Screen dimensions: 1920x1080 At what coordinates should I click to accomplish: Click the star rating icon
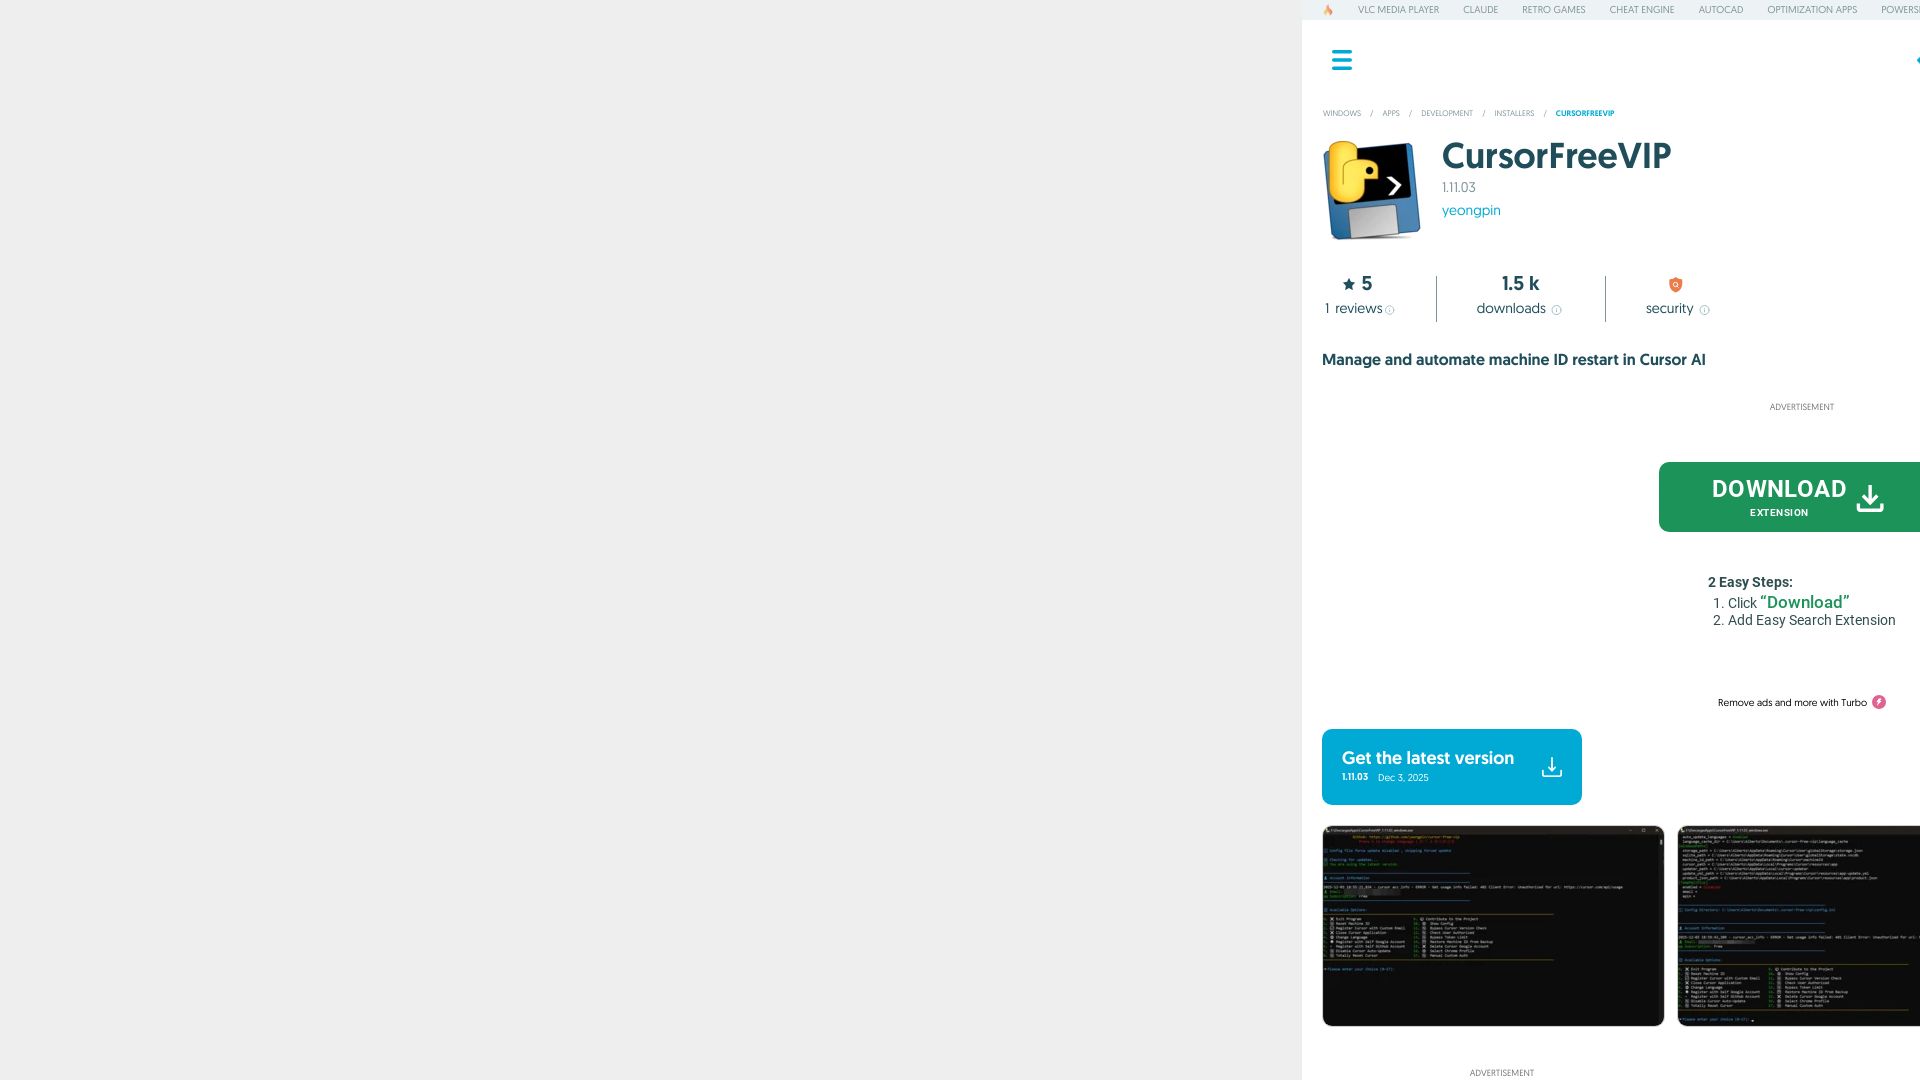pyautogui.click(x=1349, y=284)
